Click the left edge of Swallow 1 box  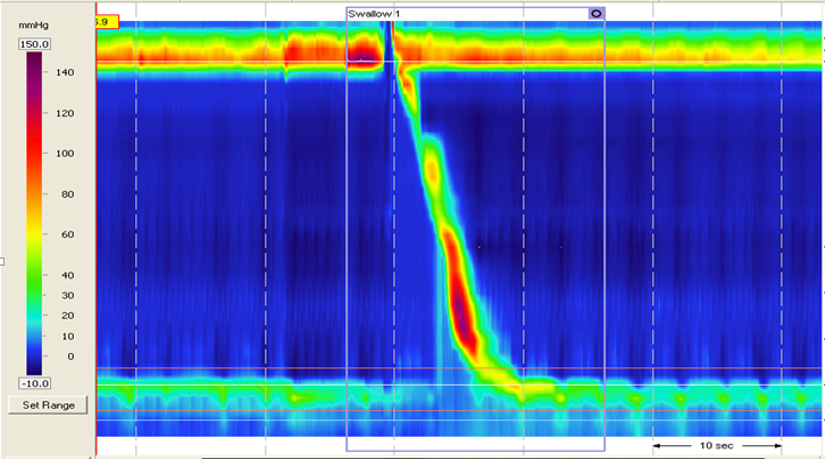(x=347, y=250)
